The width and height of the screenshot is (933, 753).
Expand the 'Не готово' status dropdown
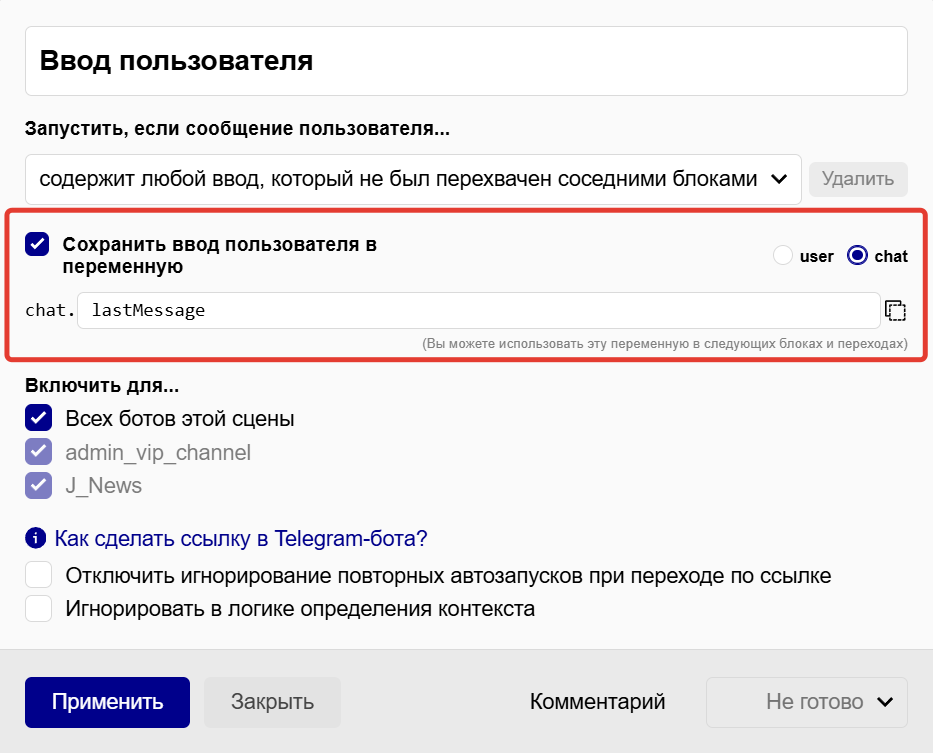806,702
